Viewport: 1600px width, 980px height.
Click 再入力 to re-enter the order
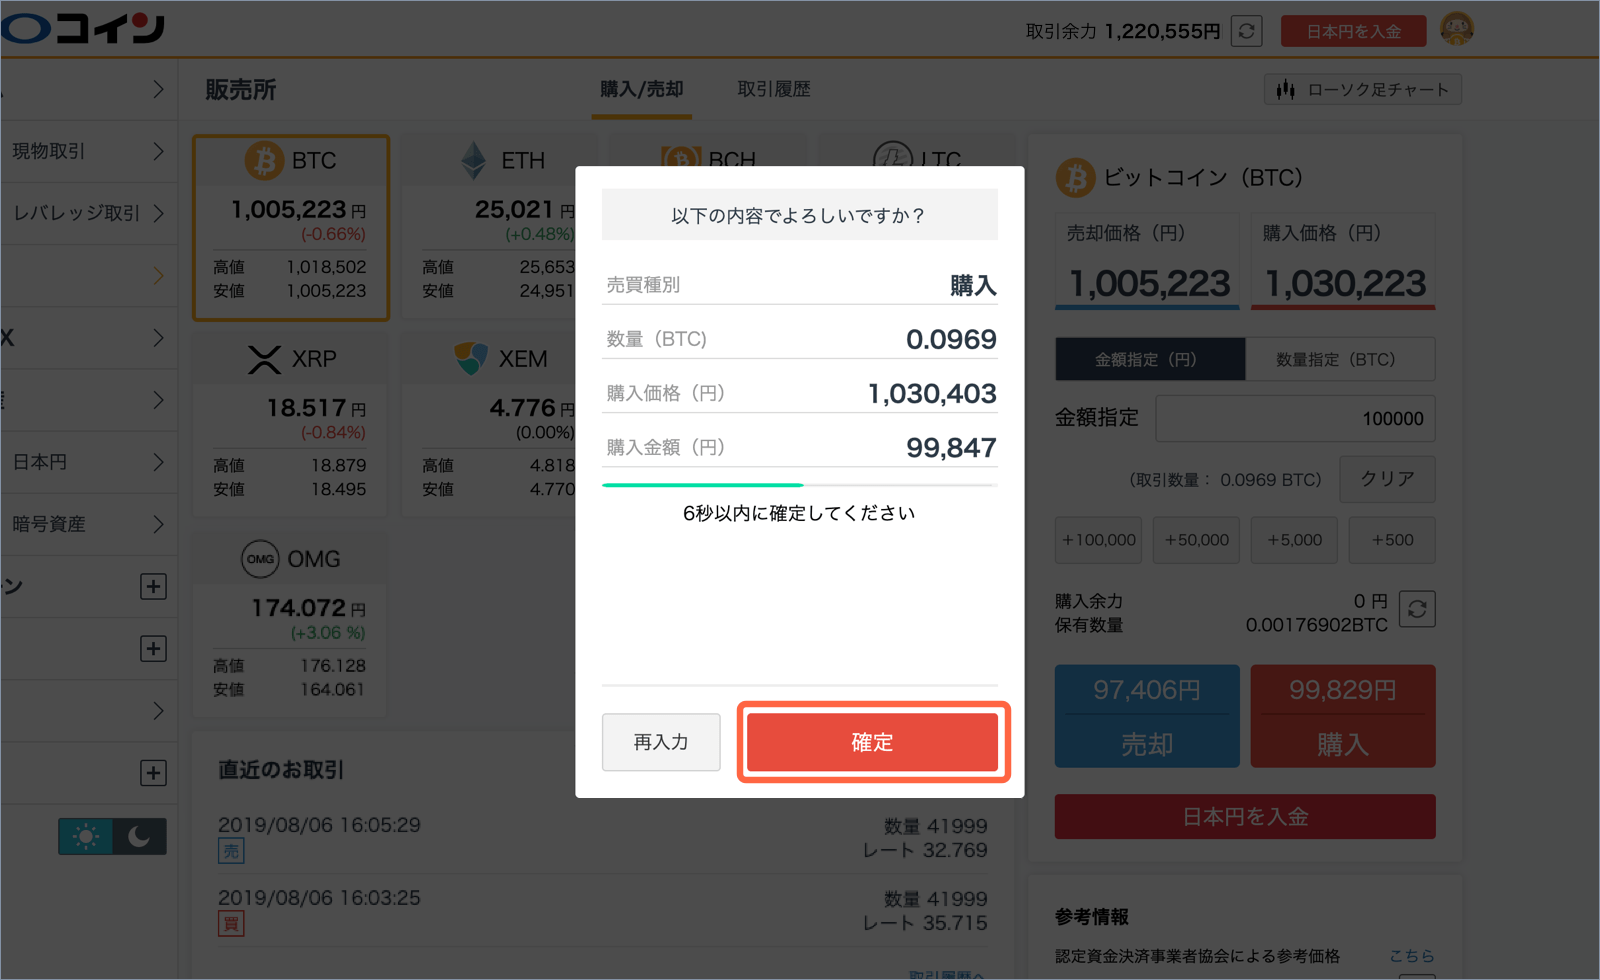coord(661,742)
